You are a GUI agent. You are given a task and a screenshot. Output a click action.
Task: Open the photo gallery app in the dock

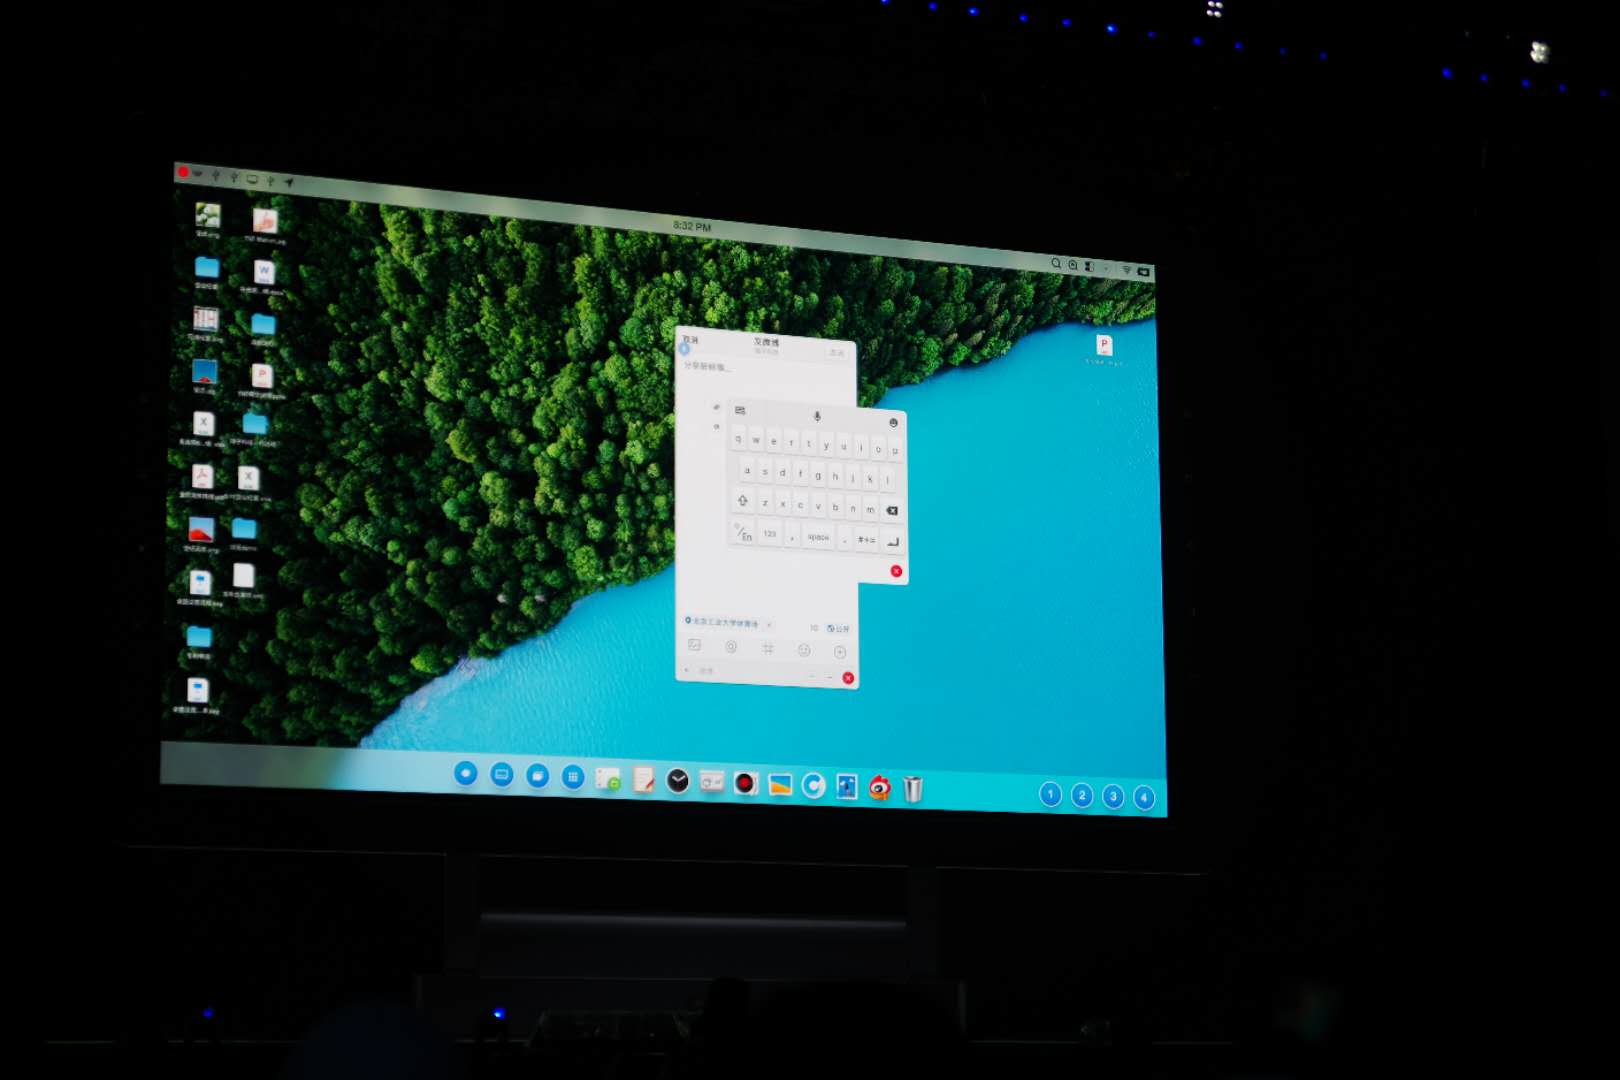click(x=780, y=785)
